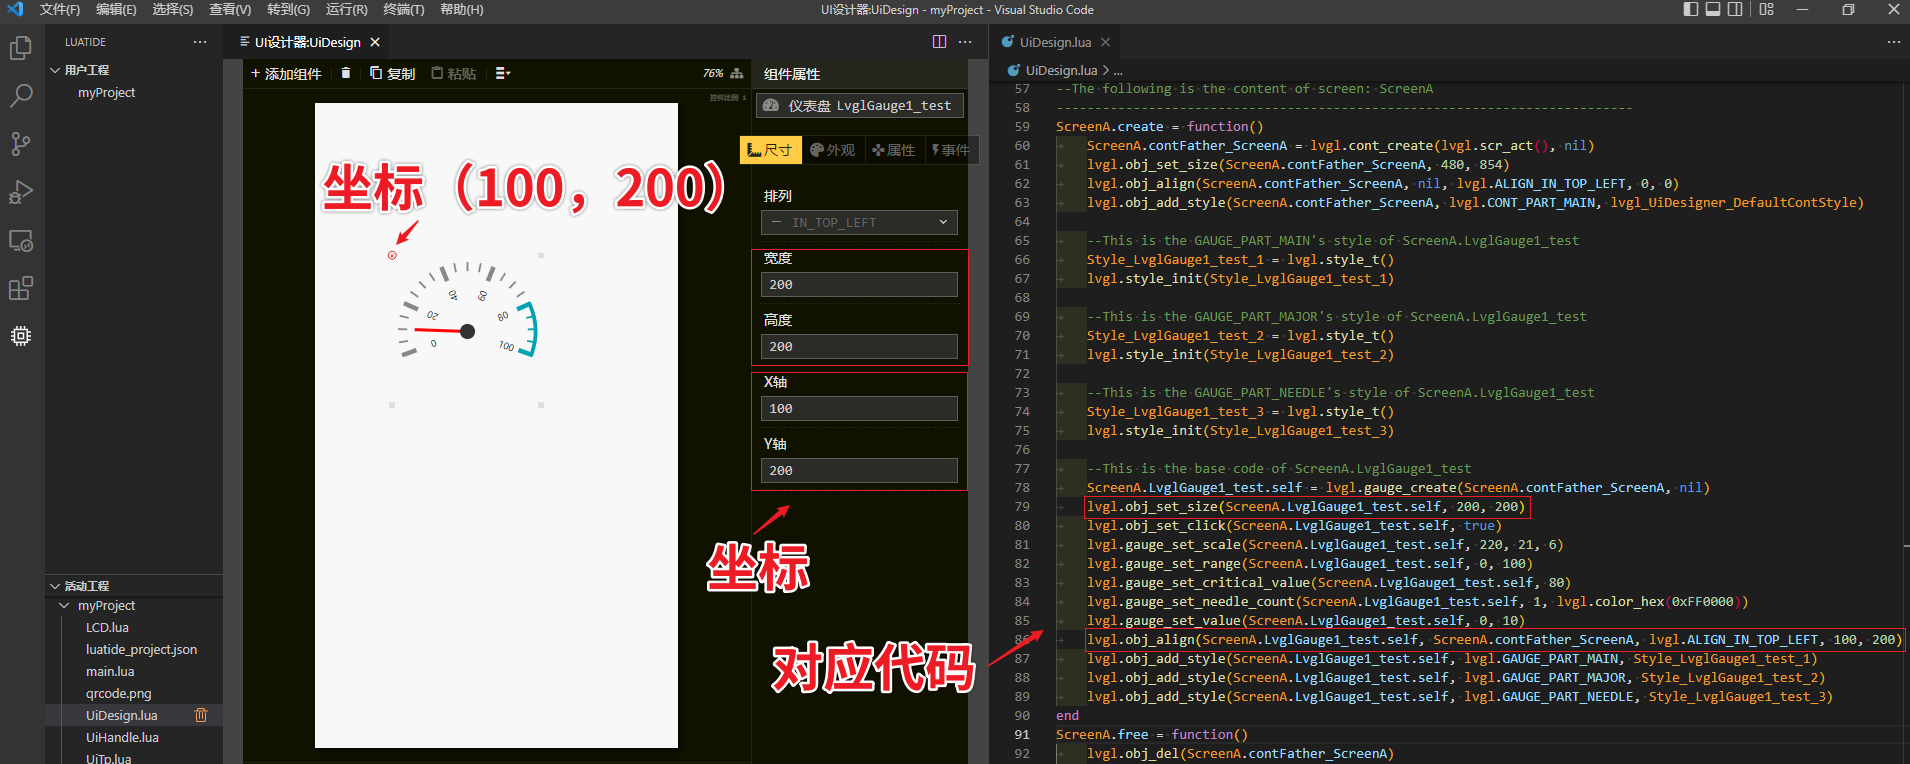
Task: Close the UiDesign.lua editor tab
Action: pos(1105,42)
